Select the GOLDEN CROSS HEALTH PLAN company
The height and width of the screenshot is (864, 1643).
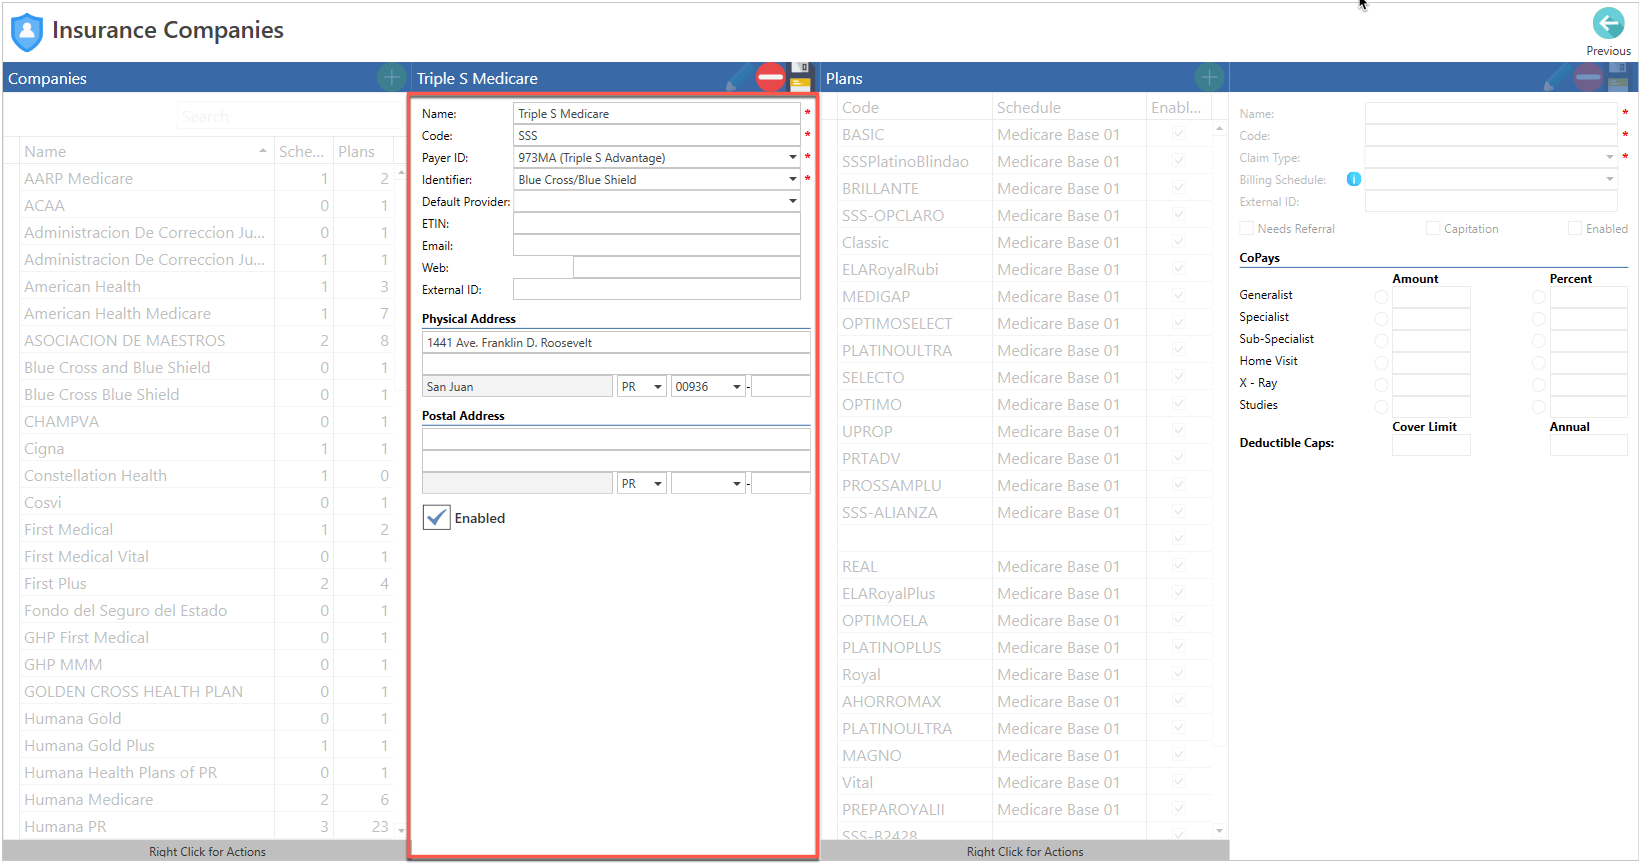tap(207, 691)
